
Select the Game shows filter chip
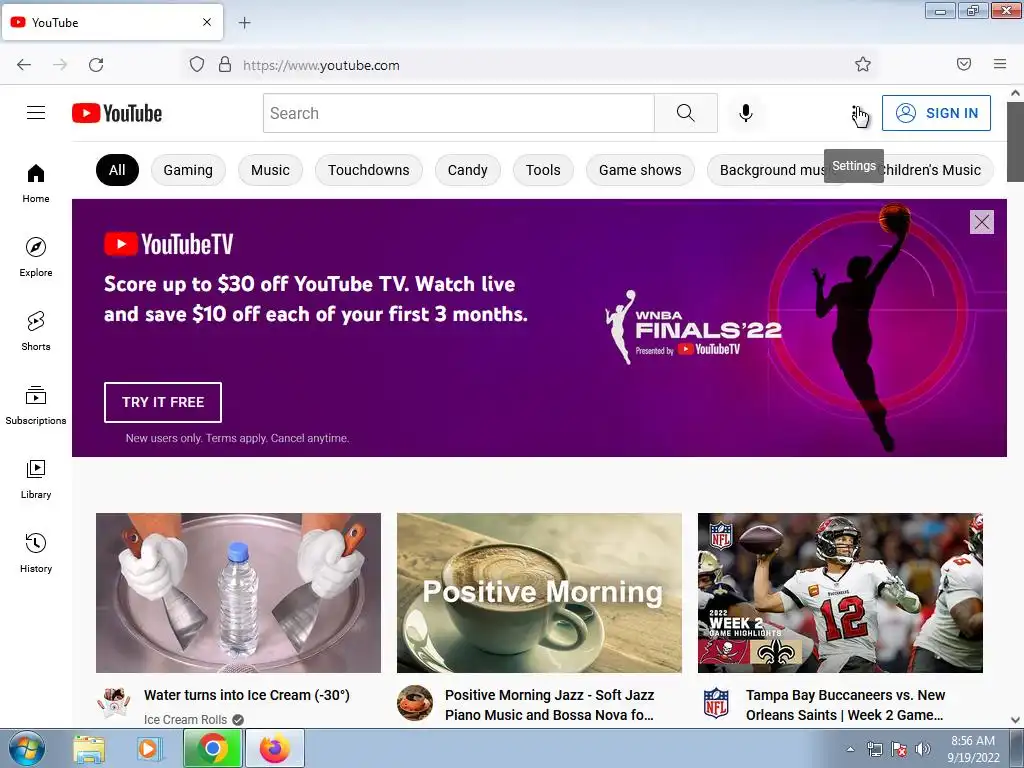pyautogui.click(x=640, y=170)
